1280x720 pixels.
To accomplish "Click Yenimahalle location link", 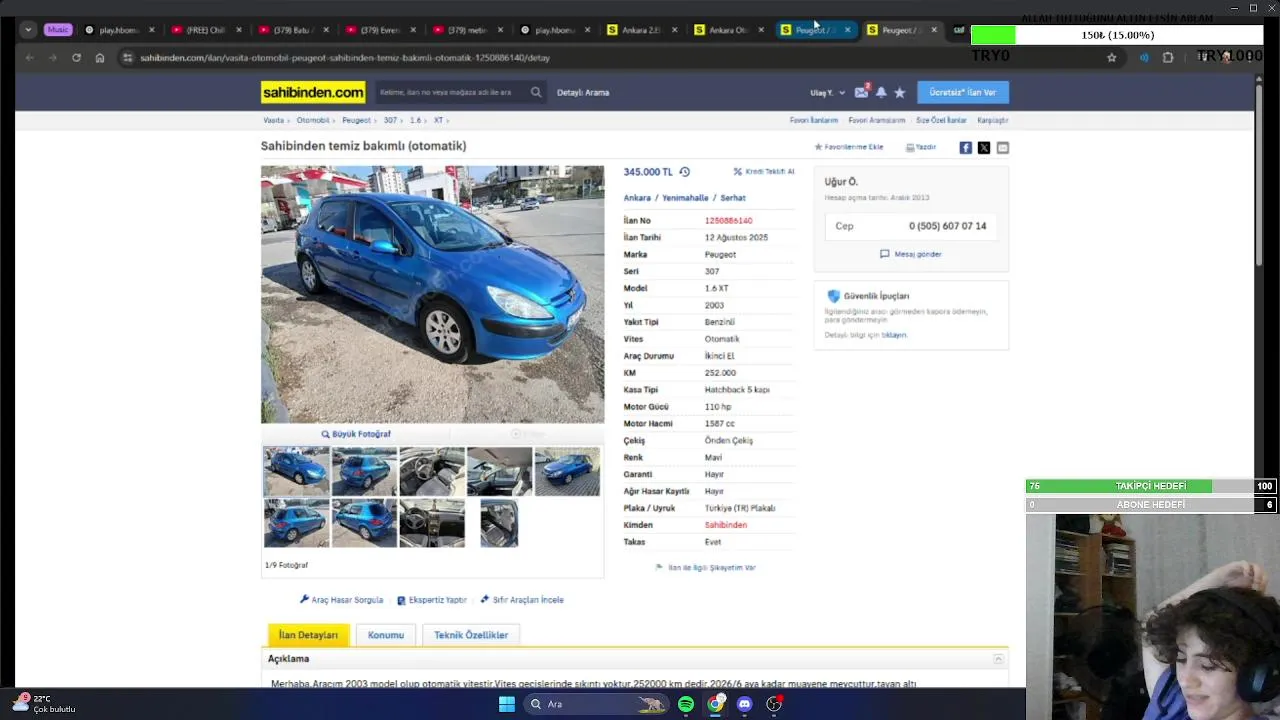I will pos(685,198).
